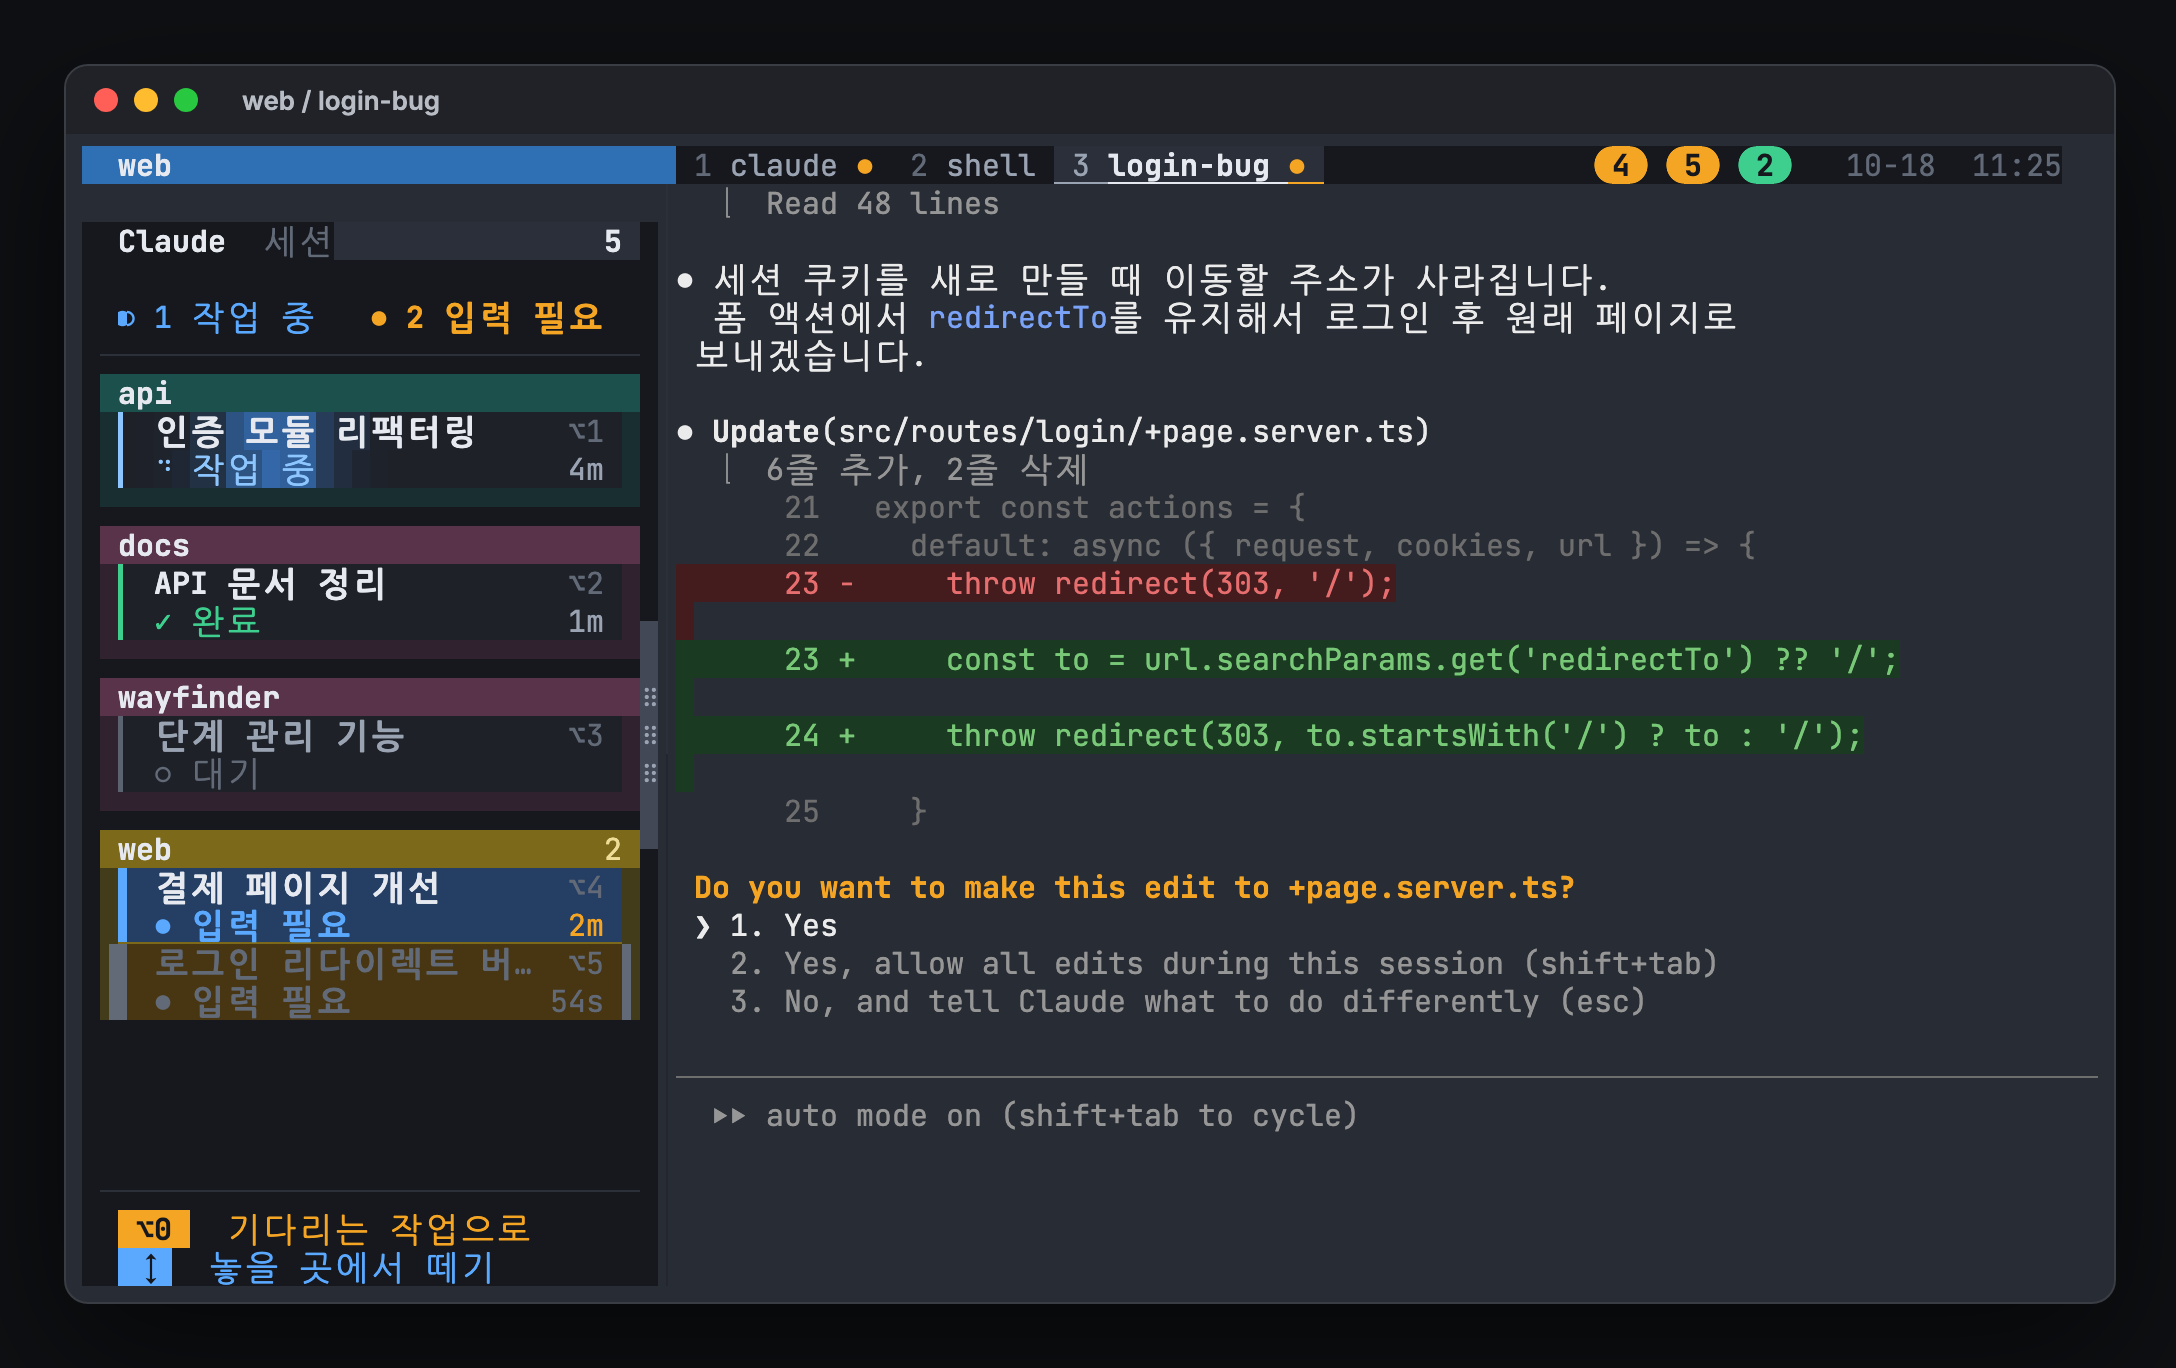2176x1368 pixels.
Task: Click the clock '11:25' in status bar
Action: pos(2016,165)
